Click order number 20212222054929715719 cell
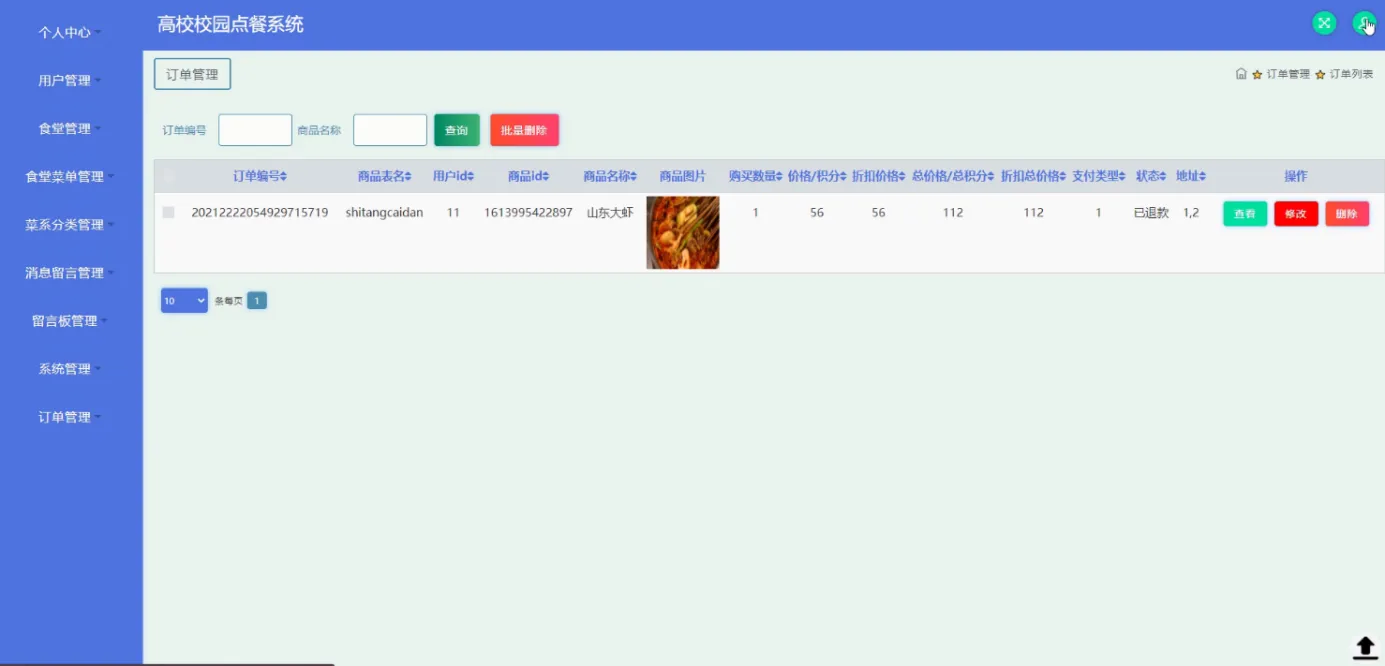The image size is (1385, 666). point(260,212)
